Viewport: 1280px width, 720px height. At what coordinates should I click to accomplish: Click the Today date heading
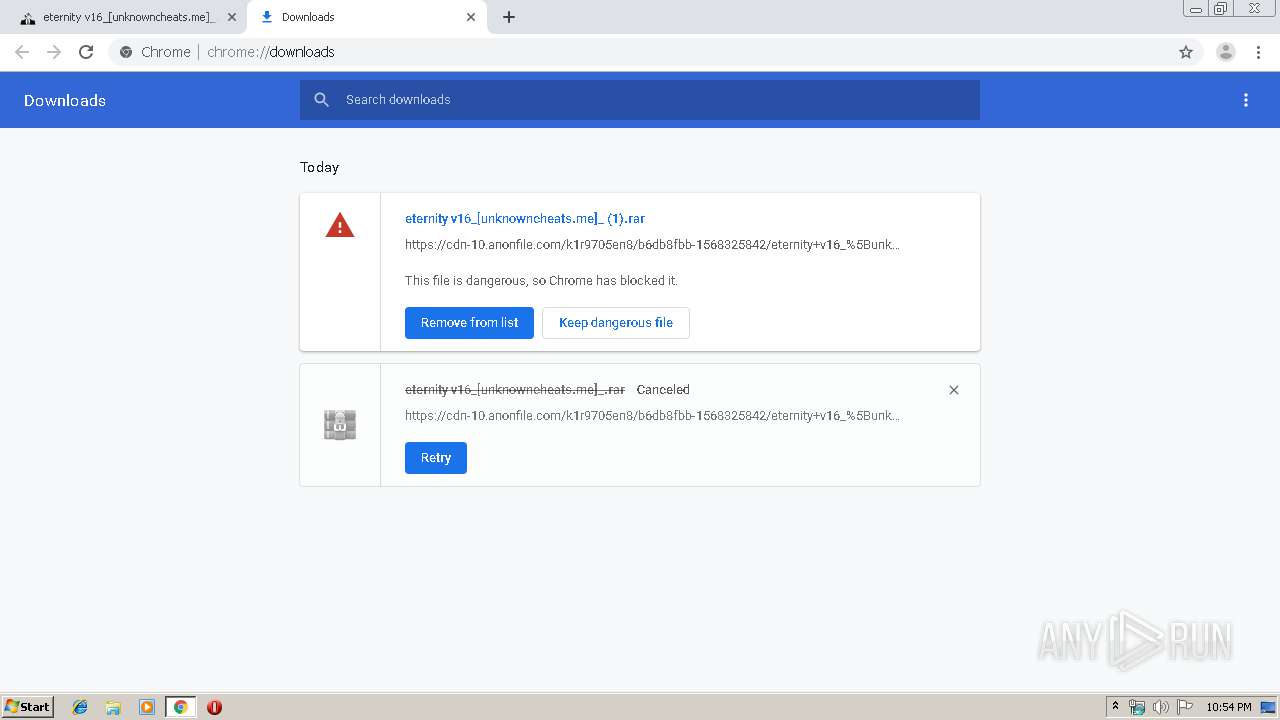click(320, 167)
